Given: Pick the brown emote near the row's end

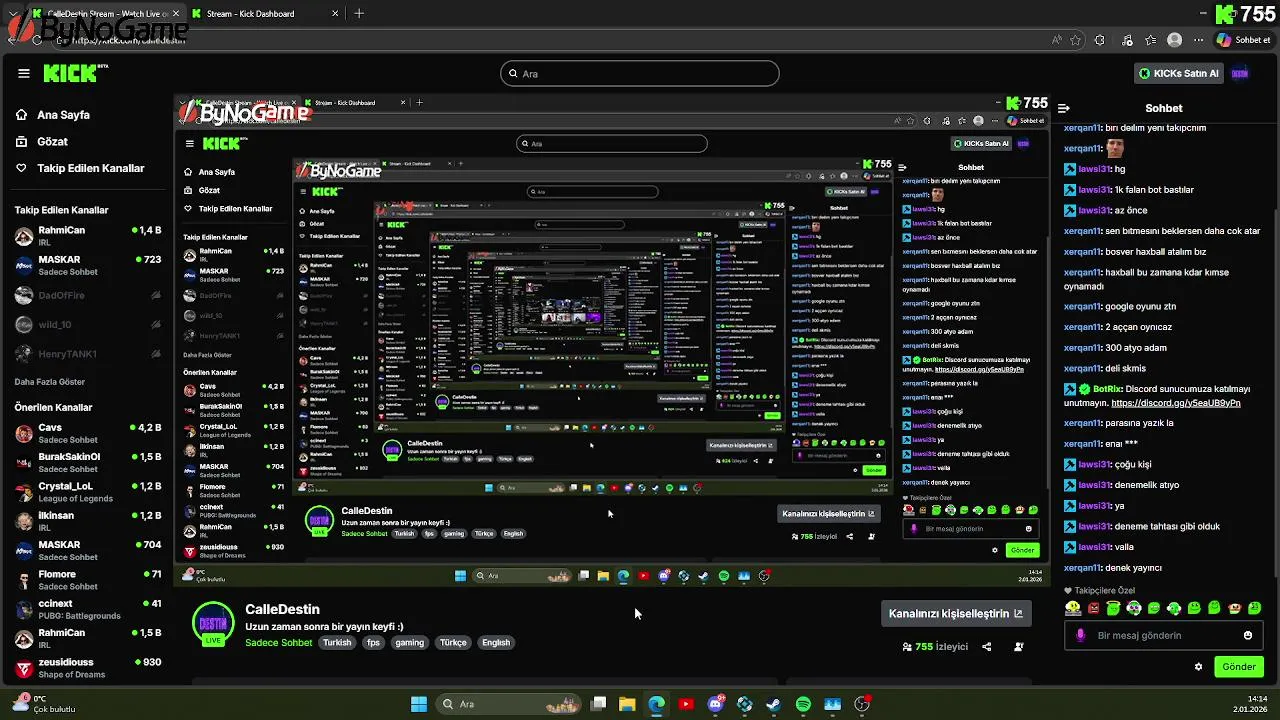Looking at the screenshot, I should 1235,607.
